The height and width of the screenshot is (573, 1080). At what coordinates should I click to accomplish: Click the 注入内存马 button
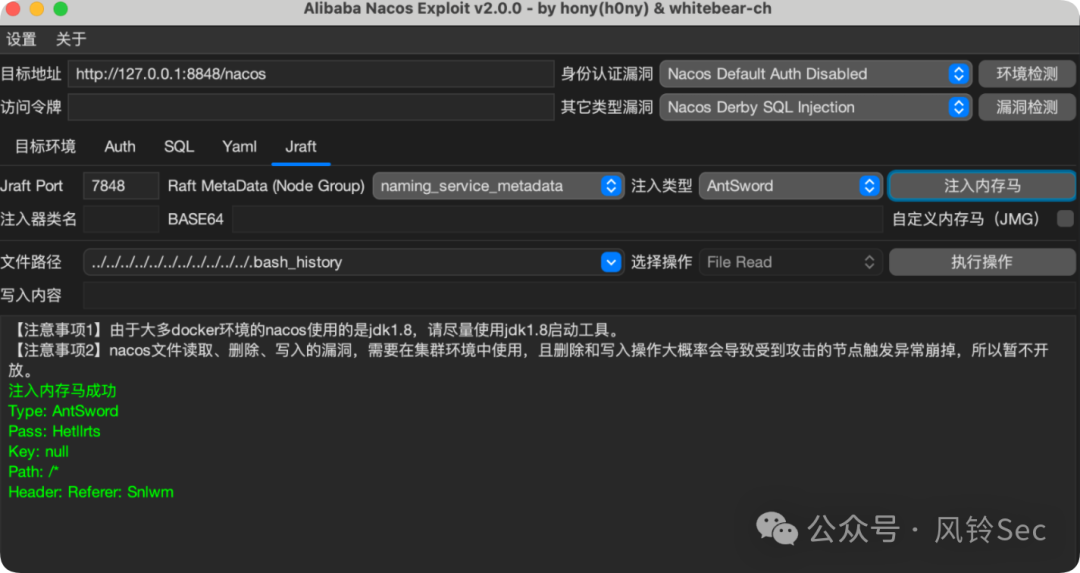(982, 186)
